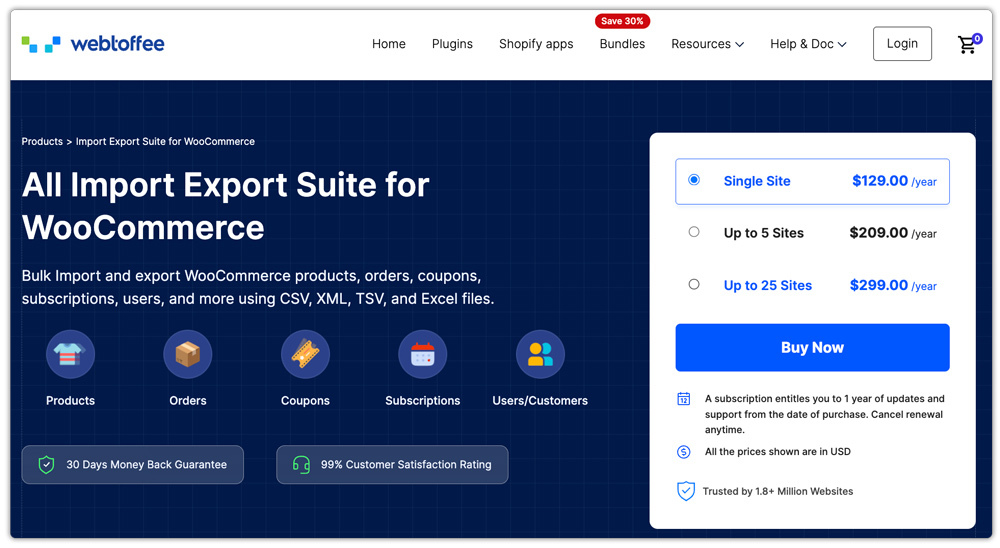
Task: Click the dollar icon beside USD note
Action: pos(684,452)
